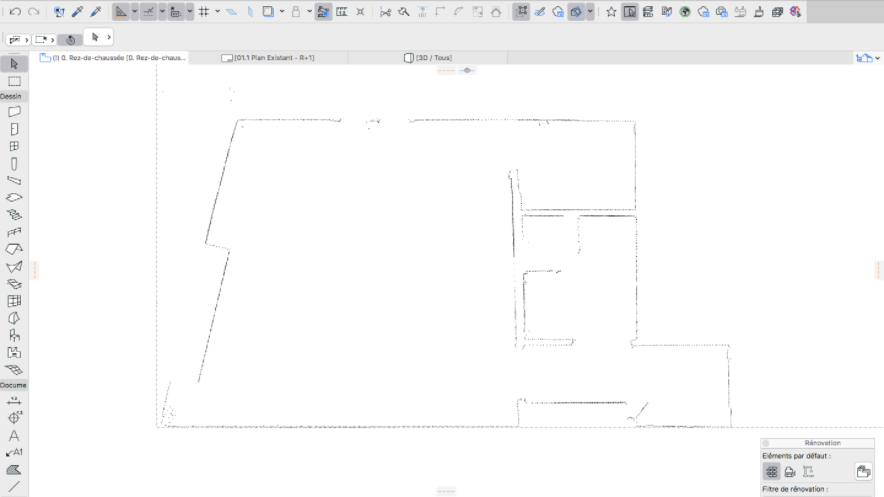Open the globe location icon

tap(685, 12)
